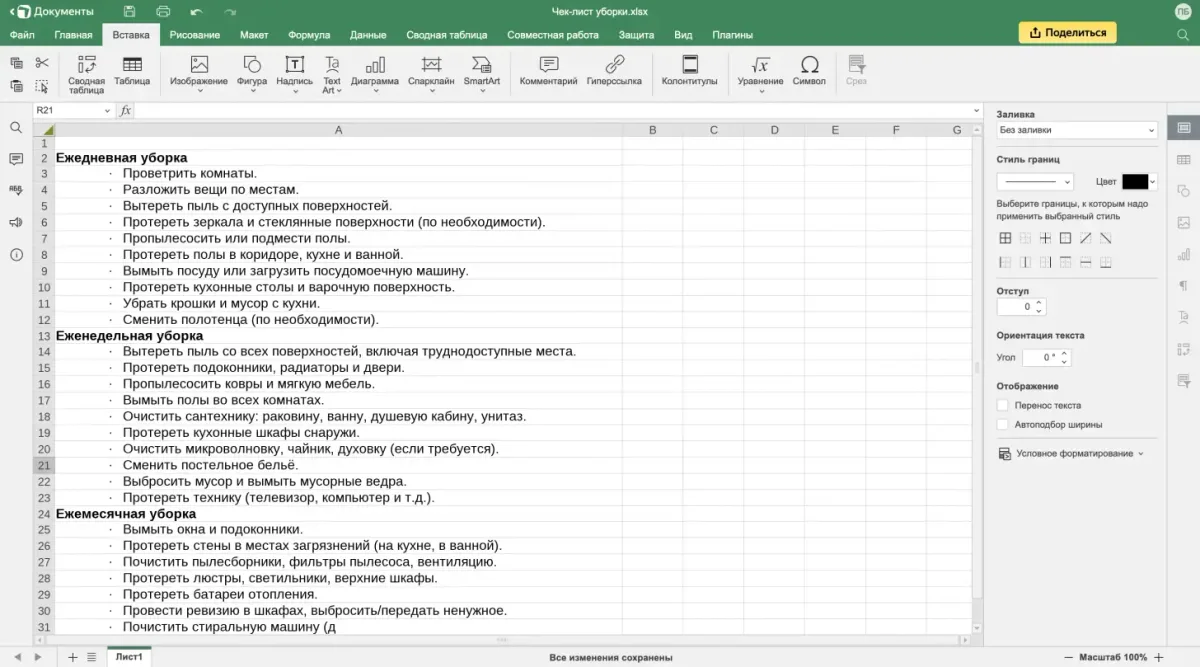Insert a pivot table (Сводная таблица)

(x=86, y=72)
